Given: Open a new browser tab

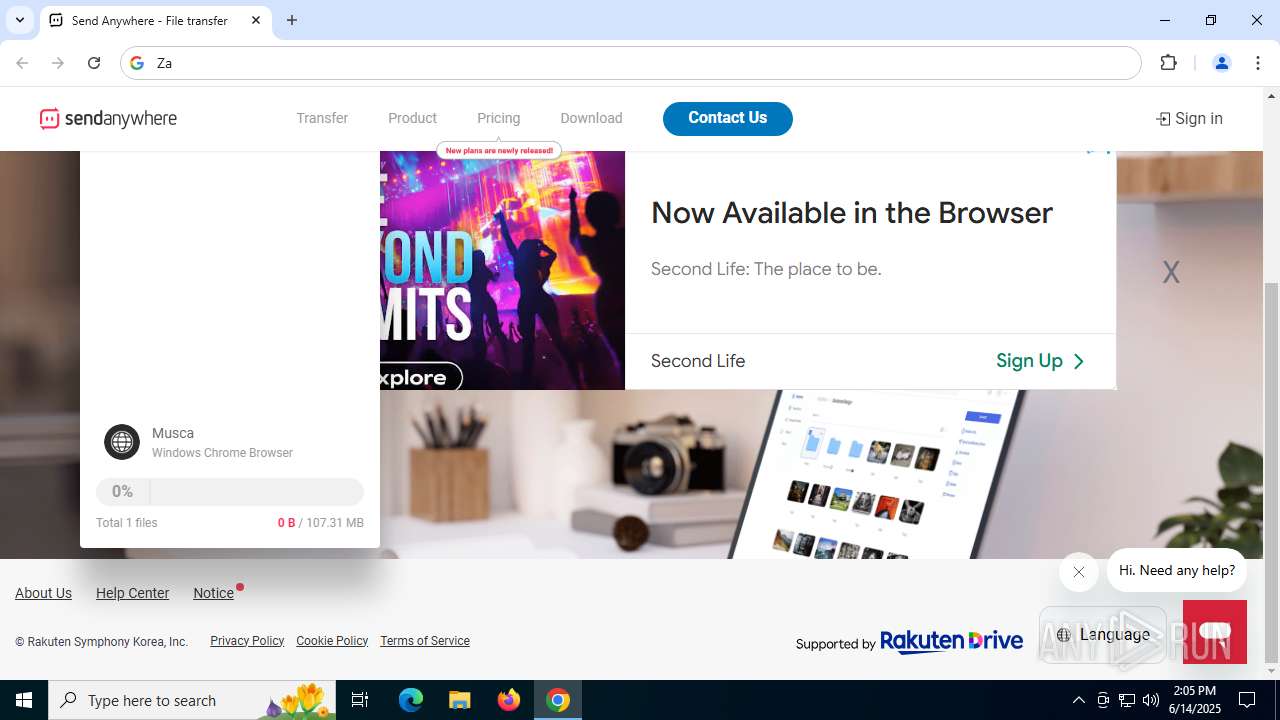Looking at the screenshot, I should [292, 20].
